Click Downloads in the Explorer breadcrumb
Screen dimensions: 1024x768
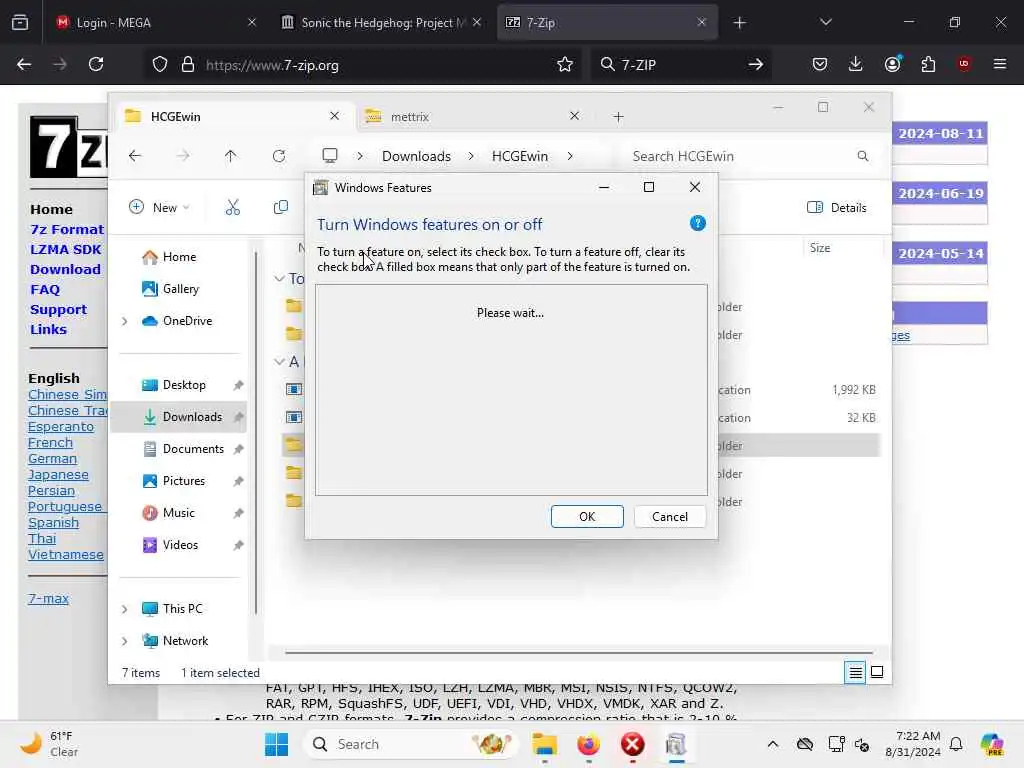pos(416,156)
